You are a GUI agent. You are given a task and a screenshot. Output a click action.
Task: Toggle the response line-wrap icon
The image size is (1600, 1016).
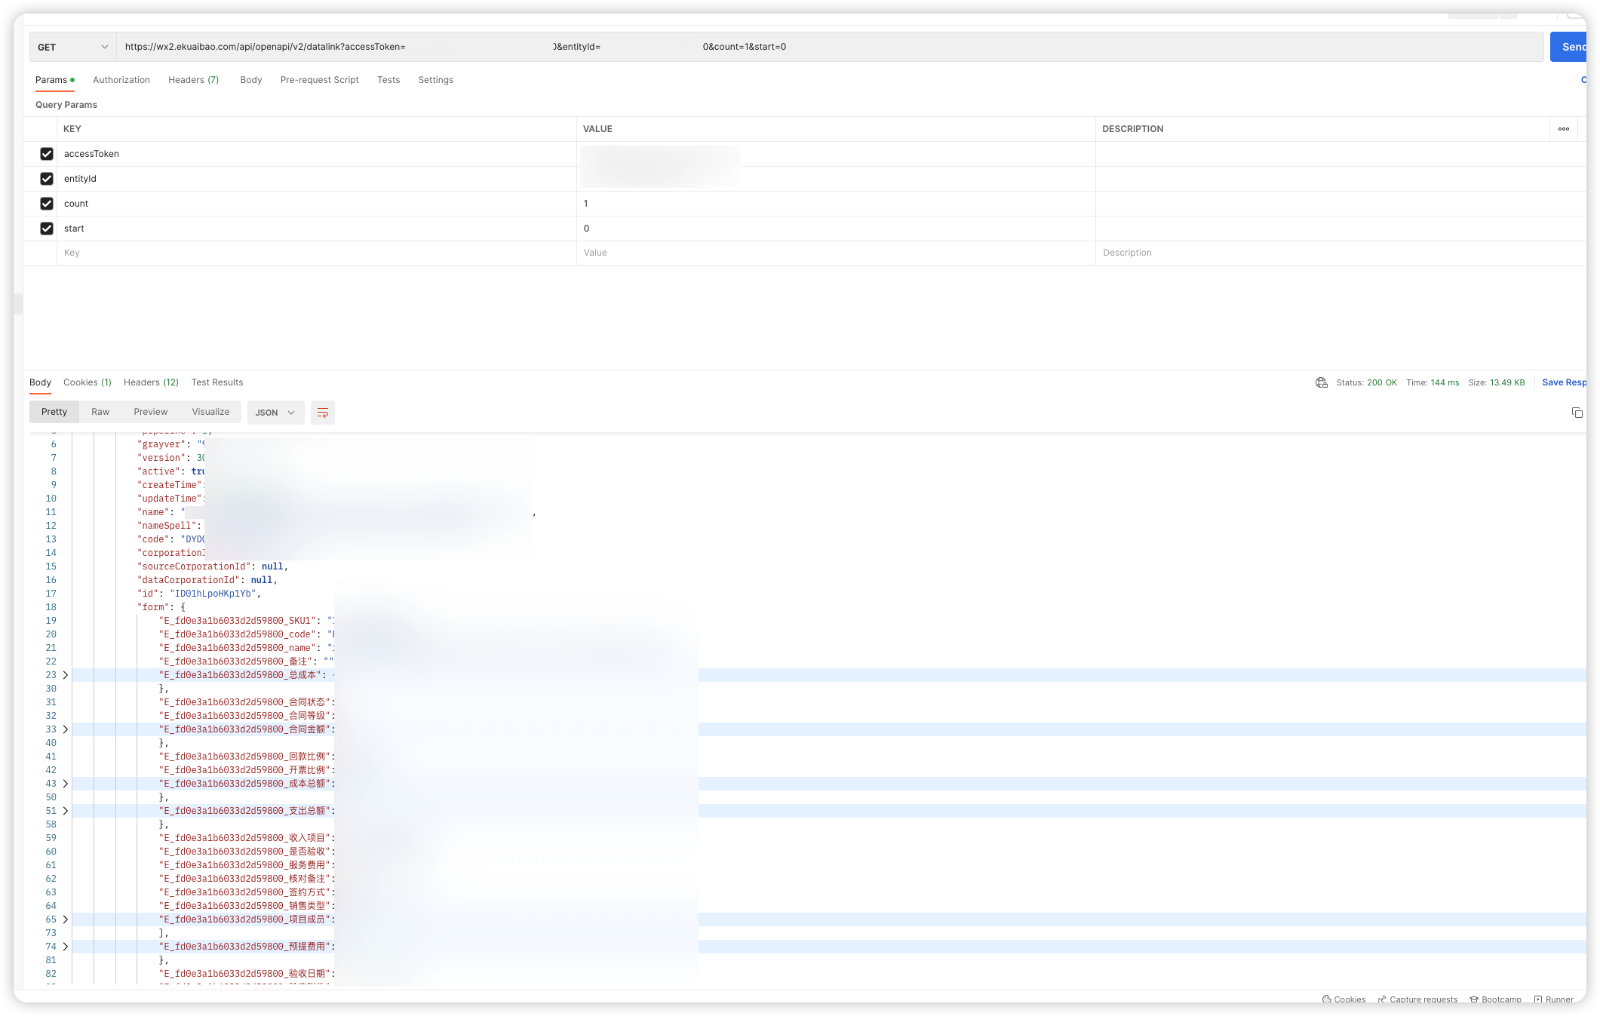322,412
